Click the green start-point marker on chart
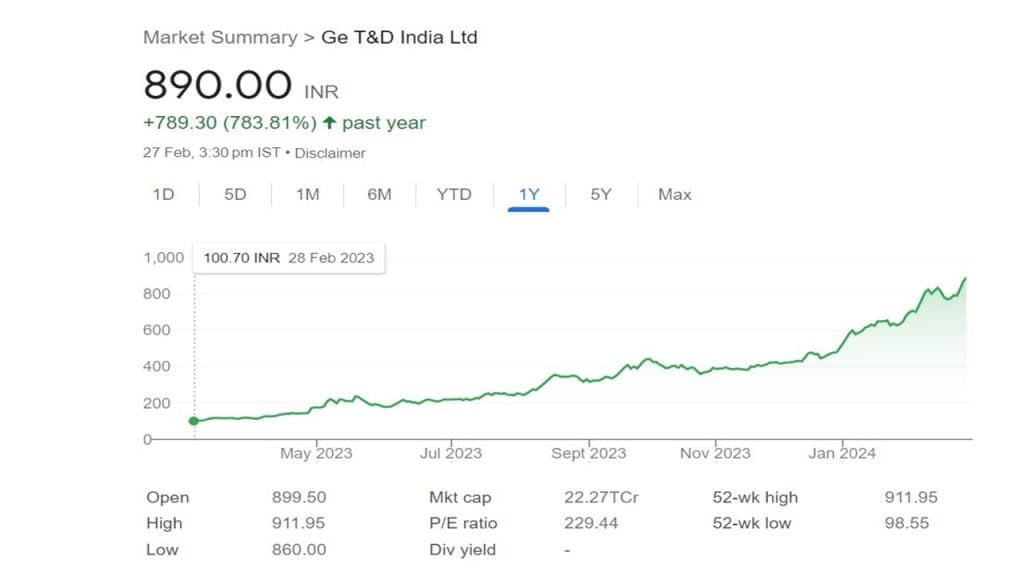Viewport: 1024px width, 576px height. [x=194, y=421]
